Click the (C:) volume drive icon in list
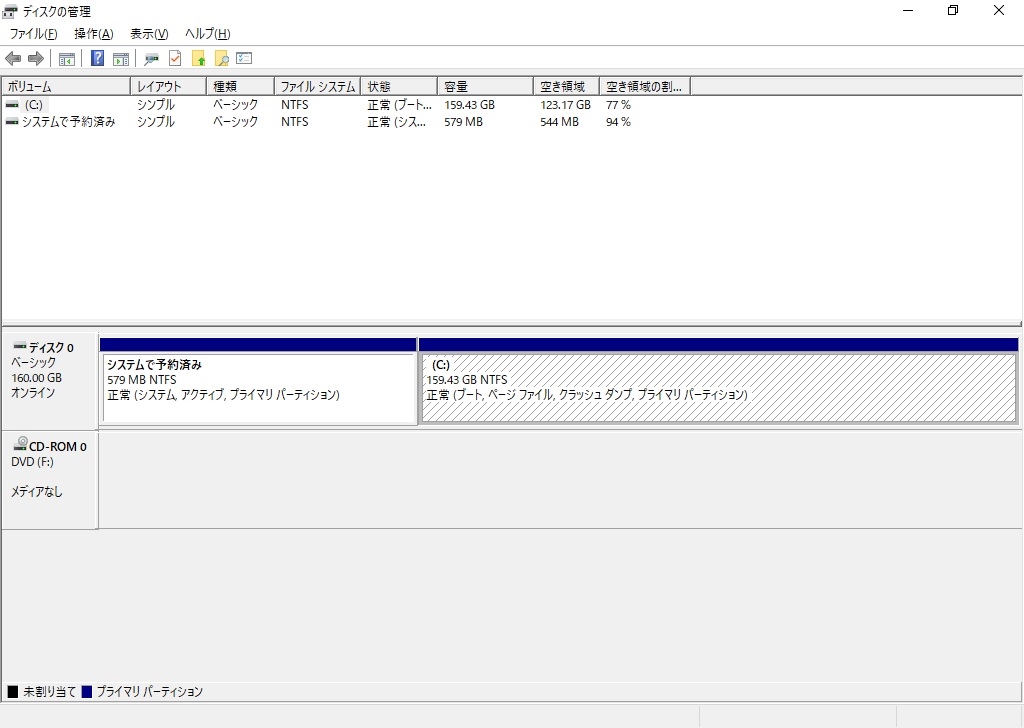Viewport: 1024px width, 728px height. pos(12,104)
